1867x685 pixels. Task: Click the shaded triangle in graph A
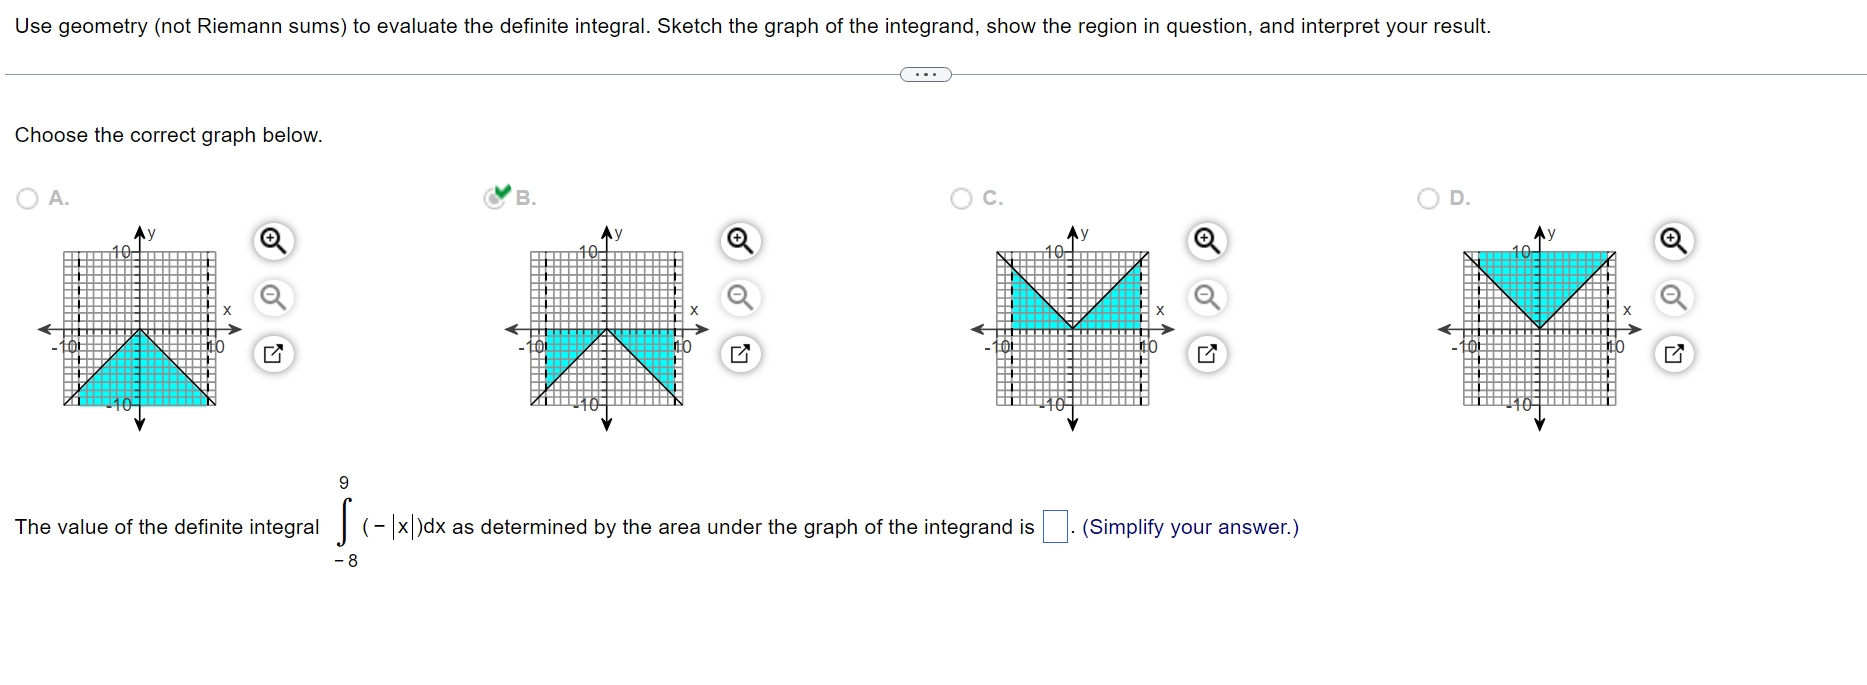[x=140, y=370]
